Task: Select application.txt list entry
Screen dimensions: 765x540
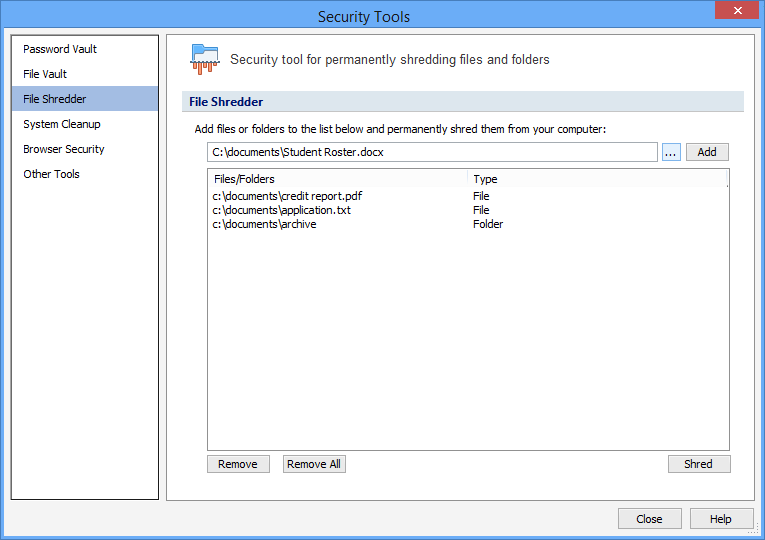Action: coord(281,210)
